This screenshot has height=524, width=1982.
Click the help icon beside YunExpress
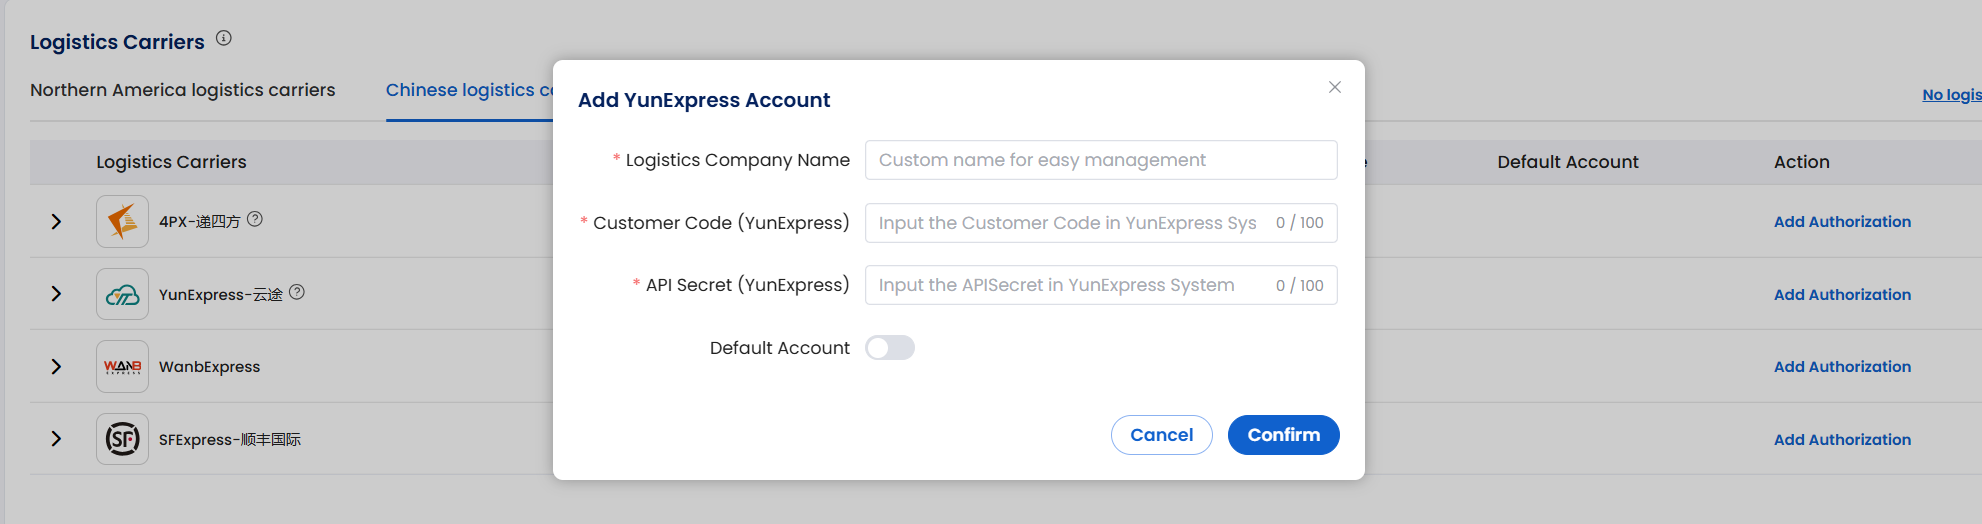coord(297,292)
